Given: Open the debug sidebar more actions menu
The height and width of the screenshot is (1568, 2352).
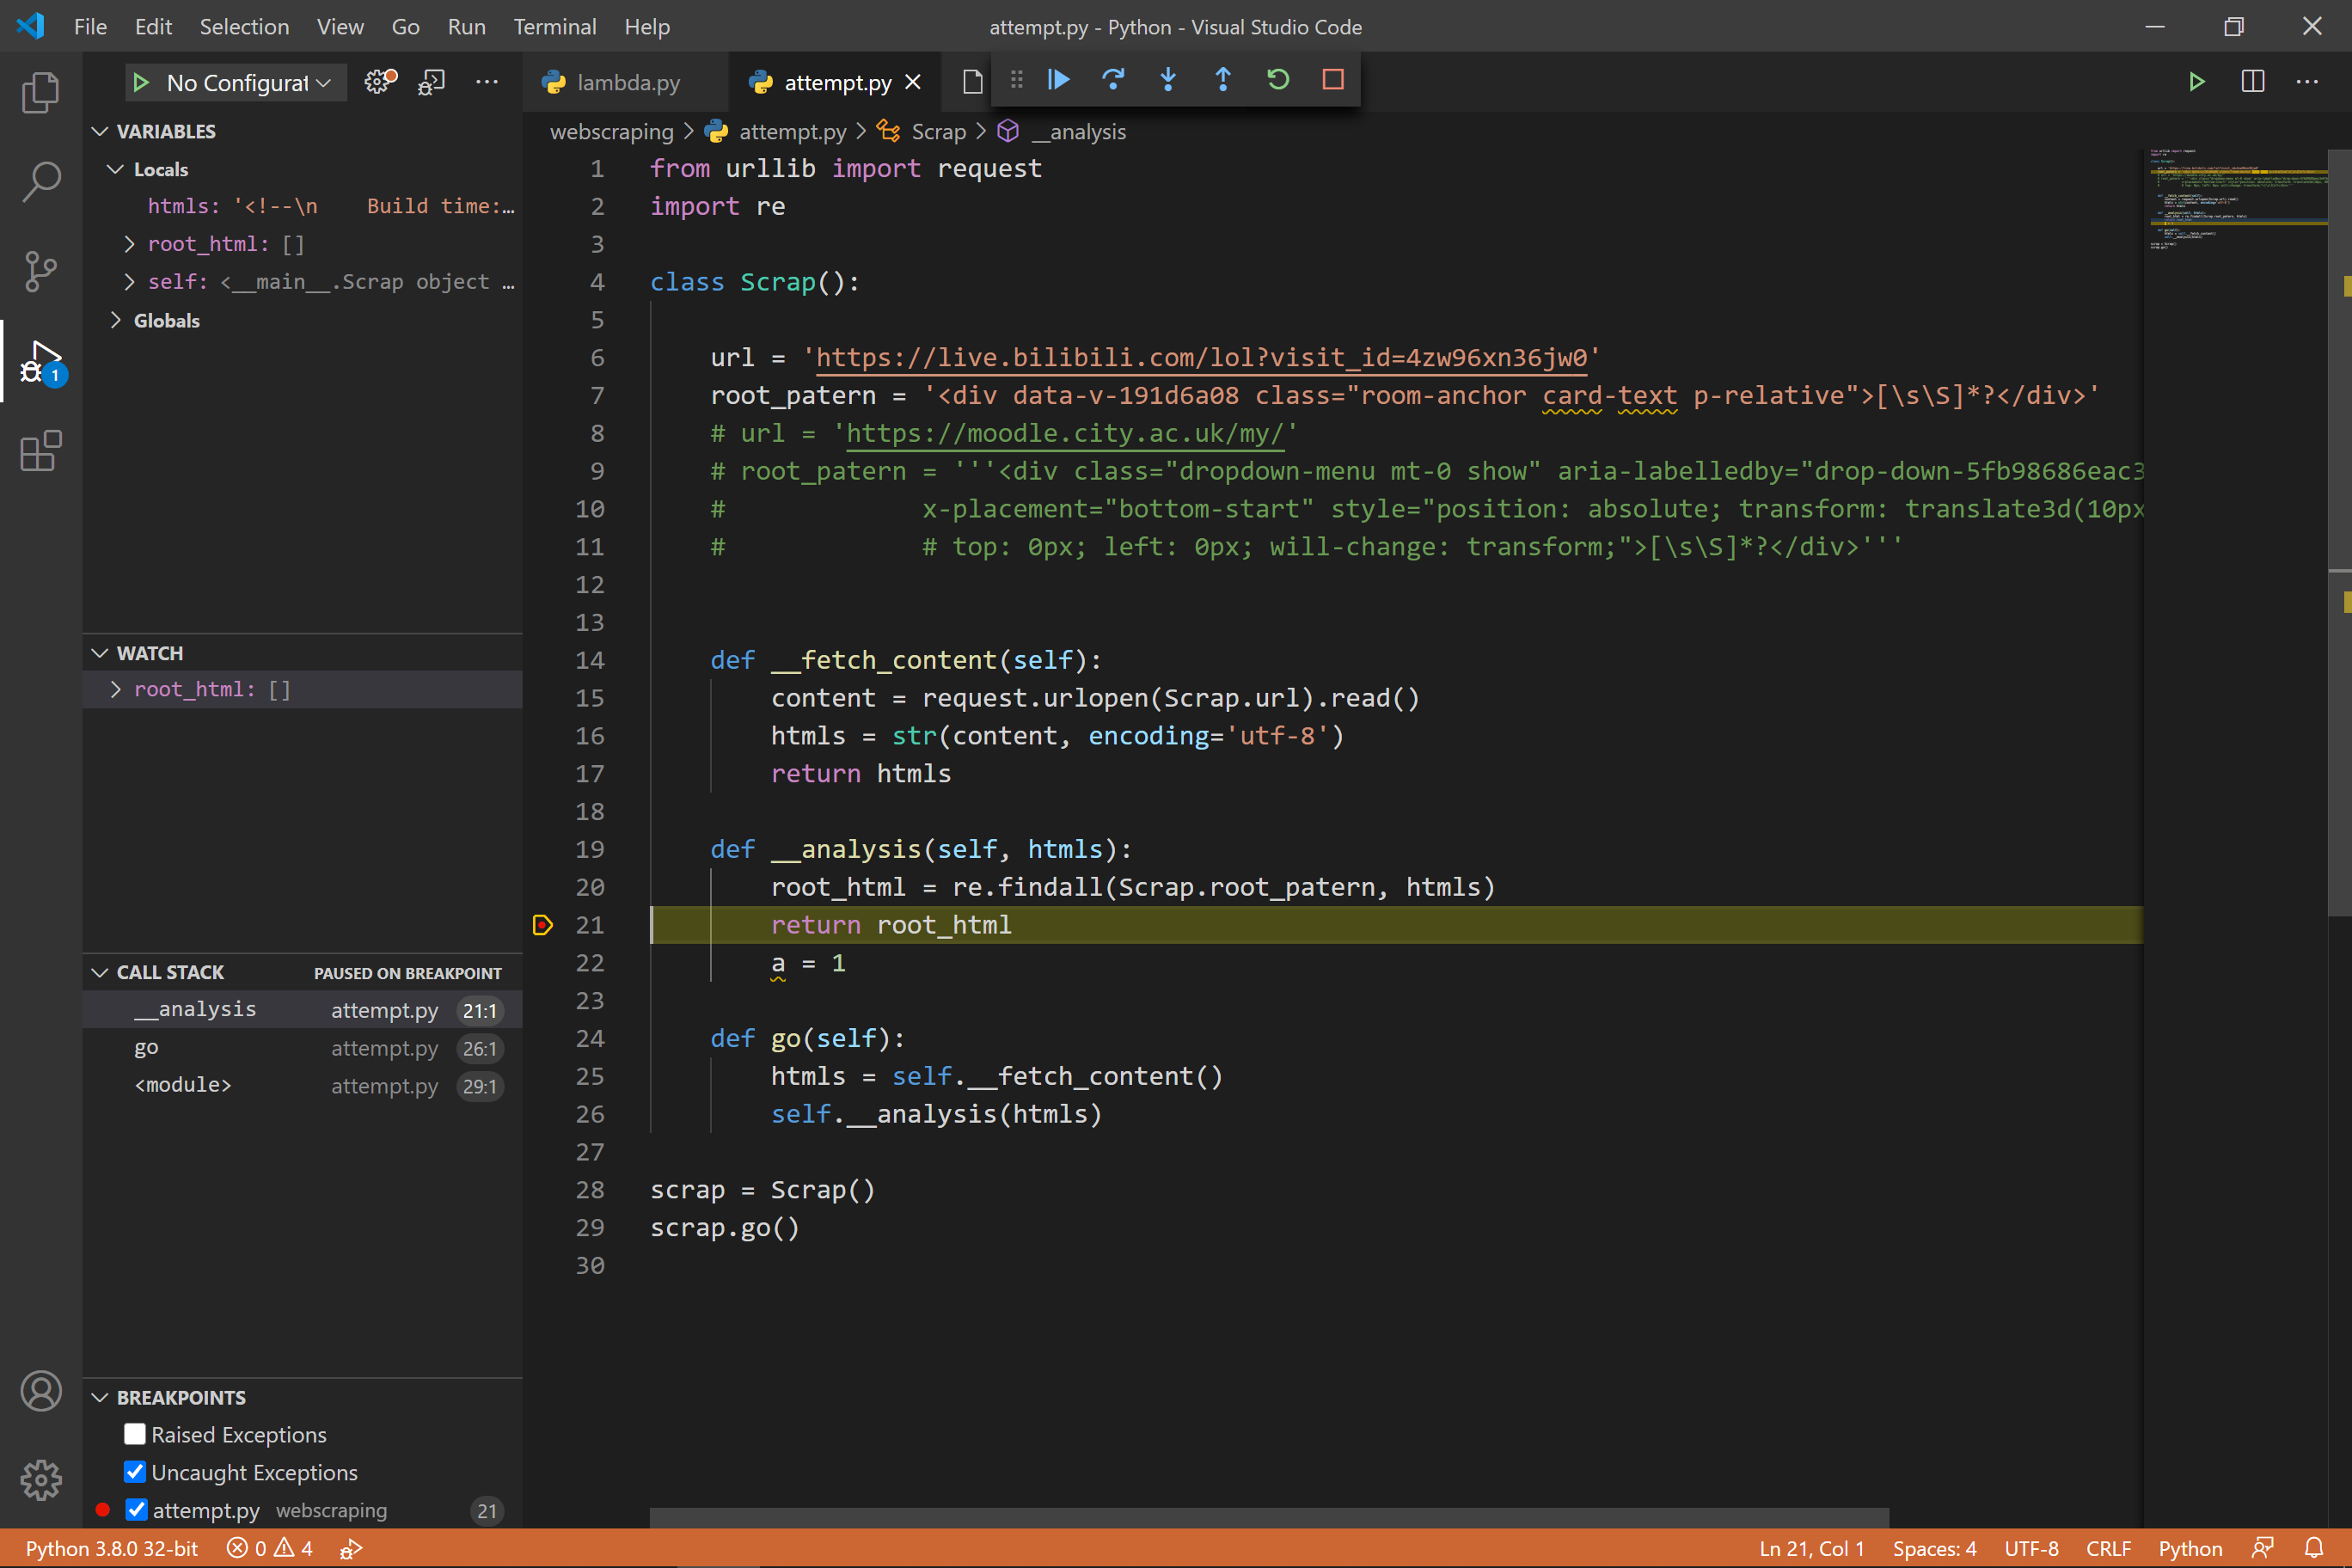Looking at the screenshot, I should [x=487, y=82].
